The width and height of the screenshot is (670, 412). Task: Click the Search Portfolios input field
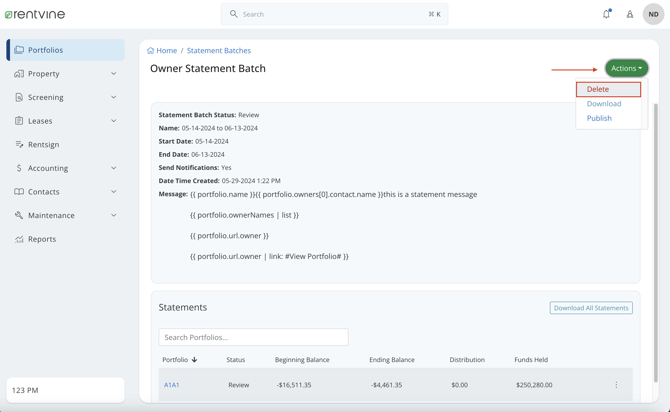253,337
